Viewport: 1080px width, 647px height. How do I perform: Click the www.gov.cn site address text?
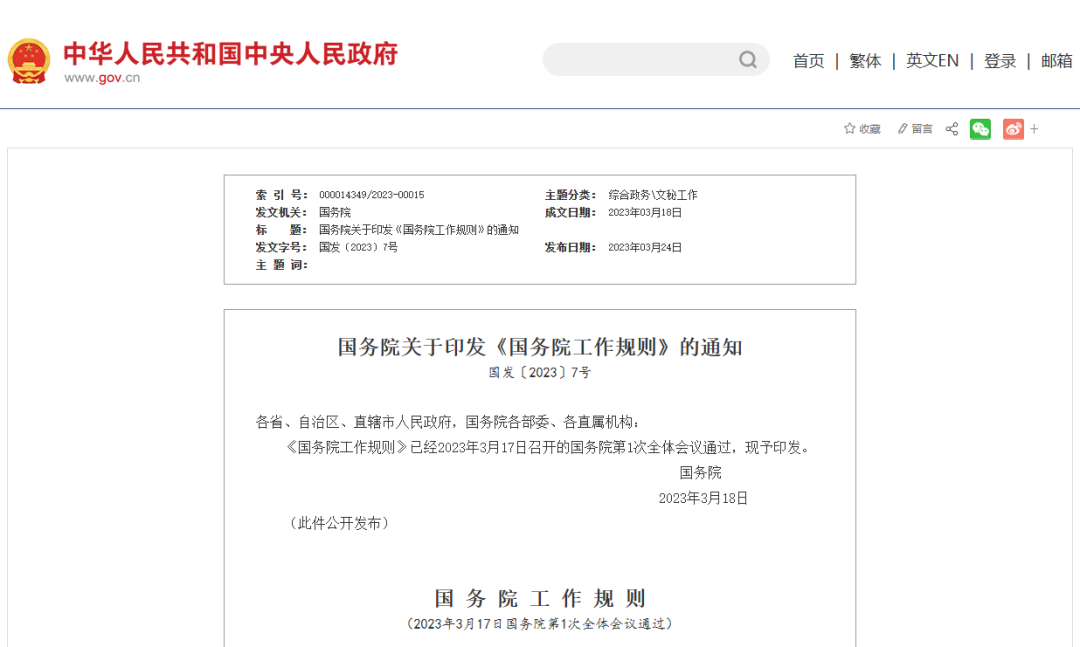[x=102, y=78]
